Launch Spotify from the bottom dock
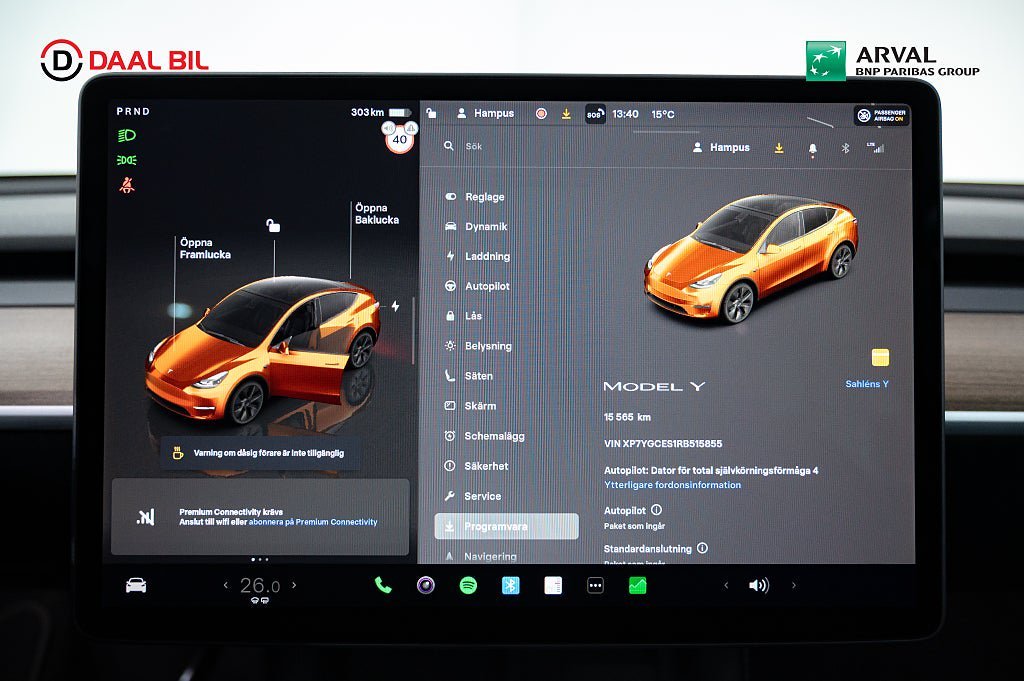 coord(468,585)
